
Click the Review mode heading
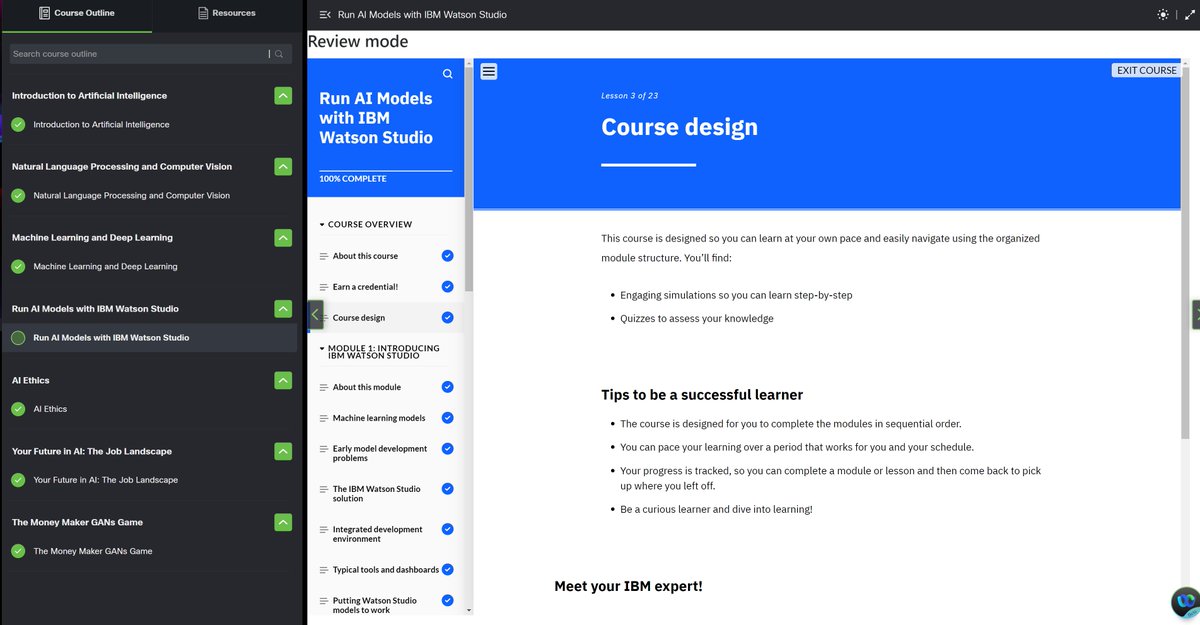358,42
